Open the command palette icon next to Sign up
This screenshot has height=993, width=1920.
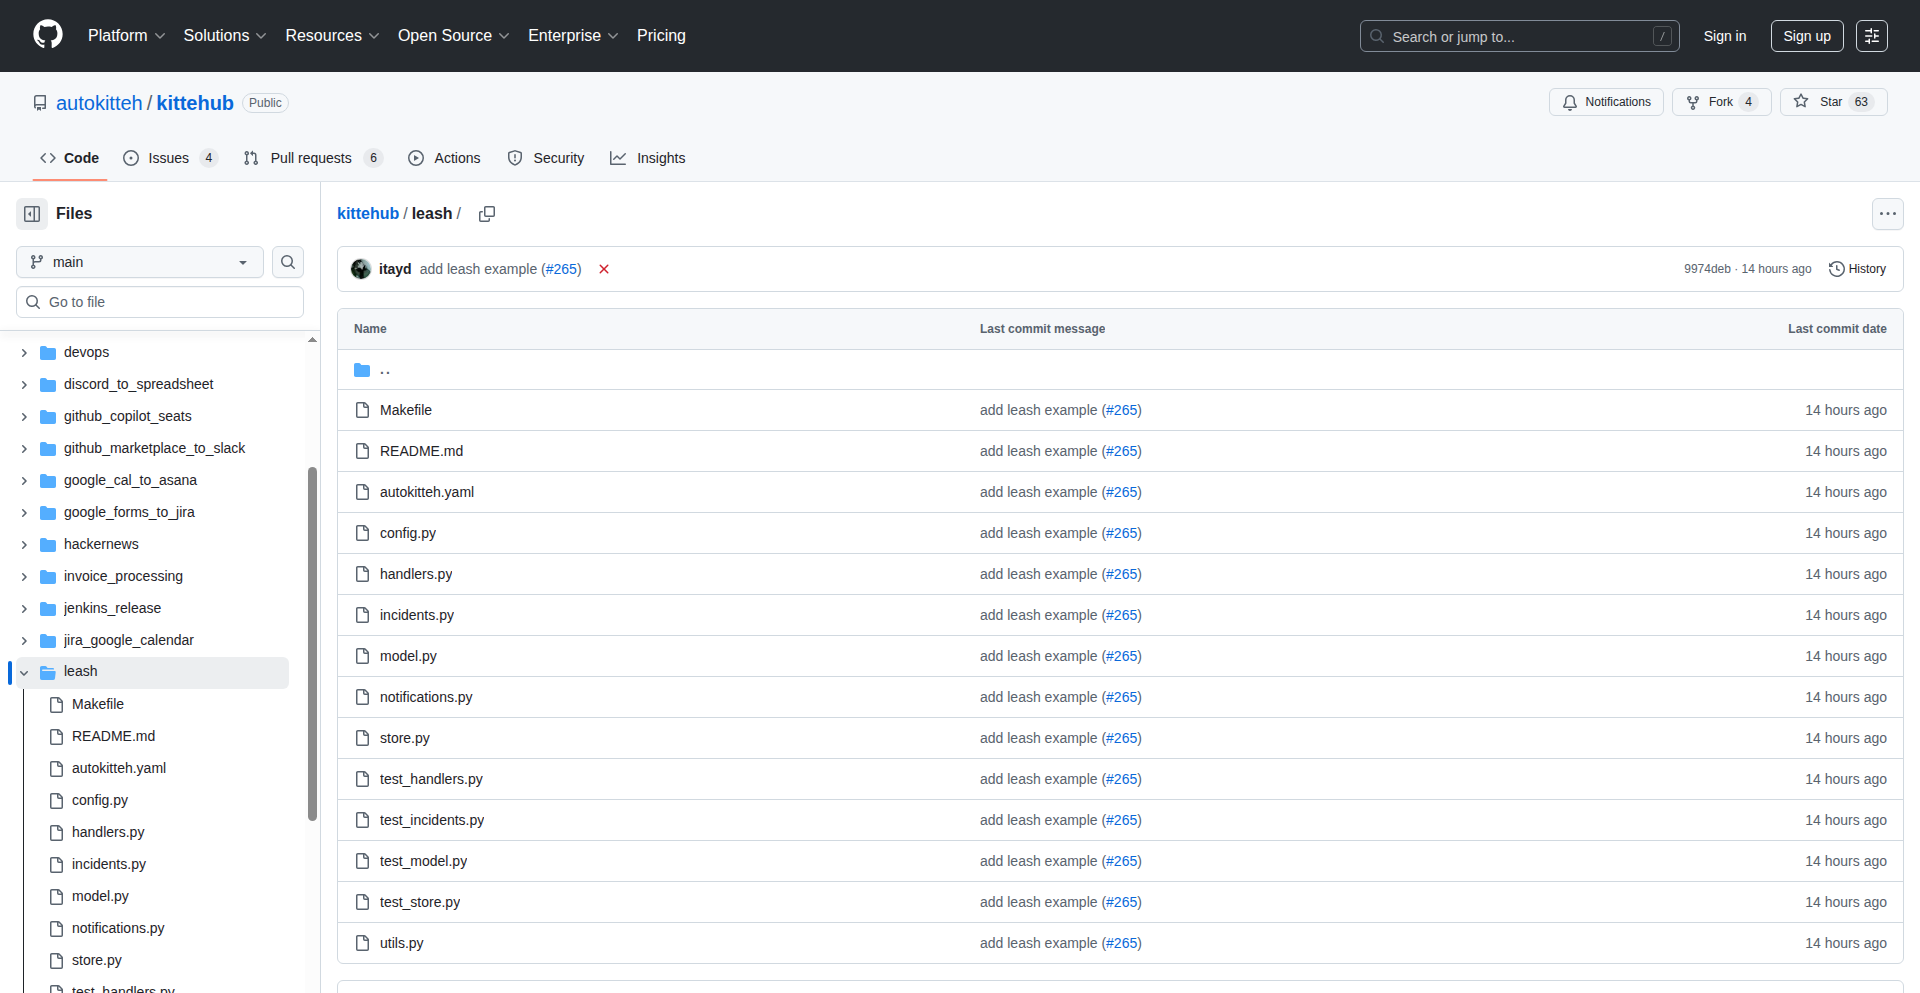(x=1871, y=36)
